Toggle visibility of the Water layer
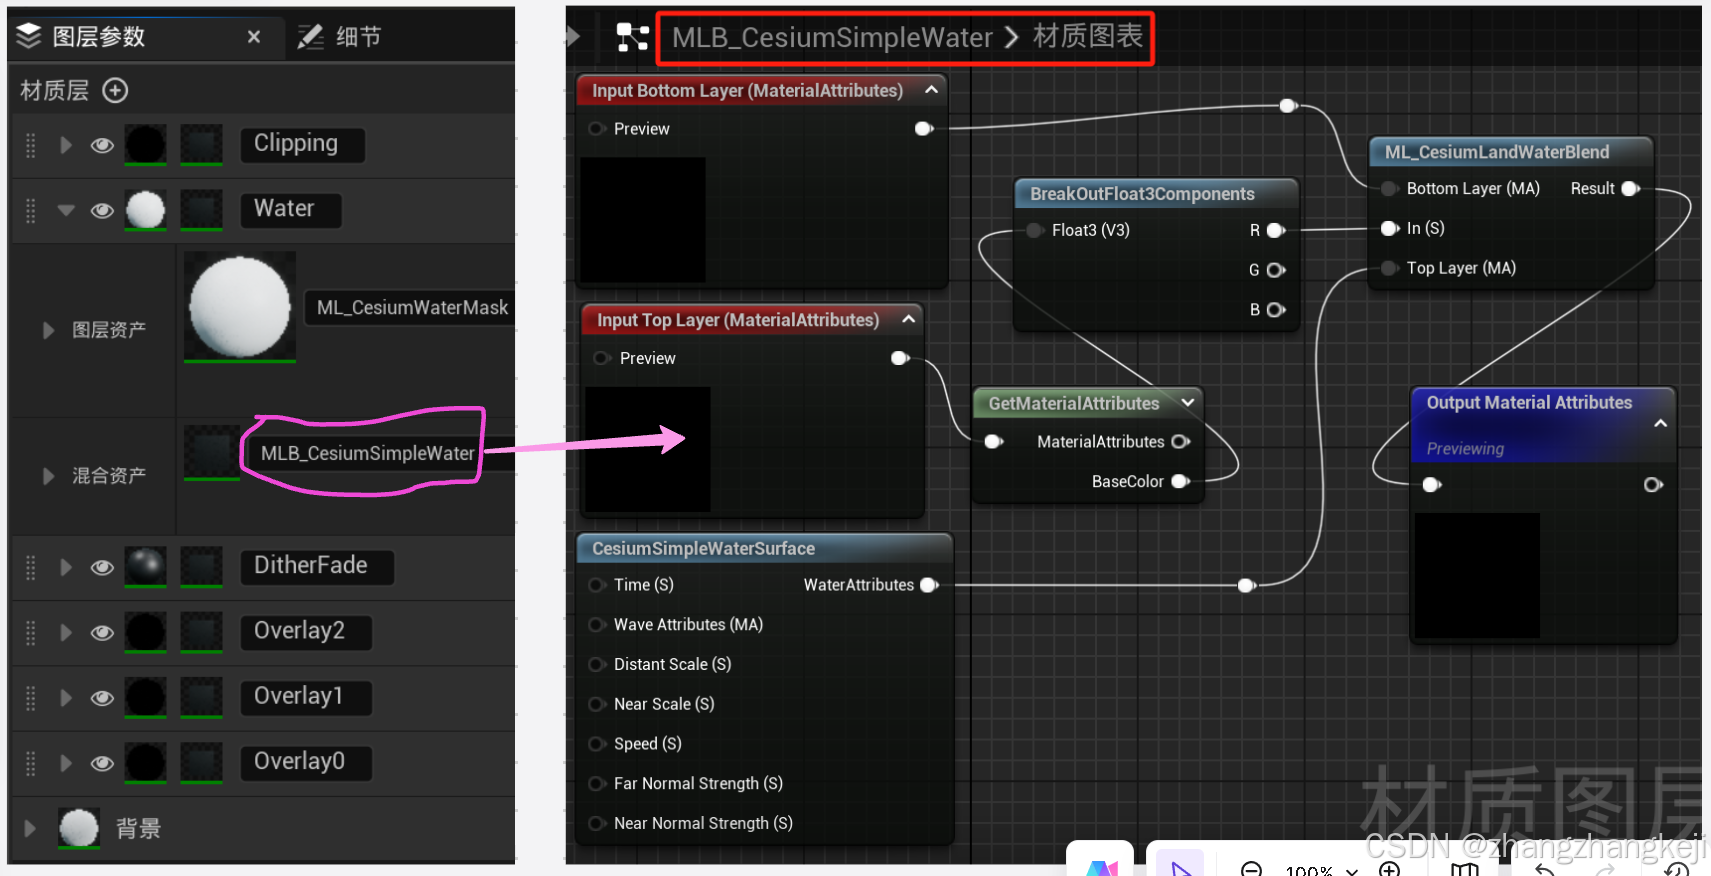1711x876 pixels. click(x=102, y=211)
